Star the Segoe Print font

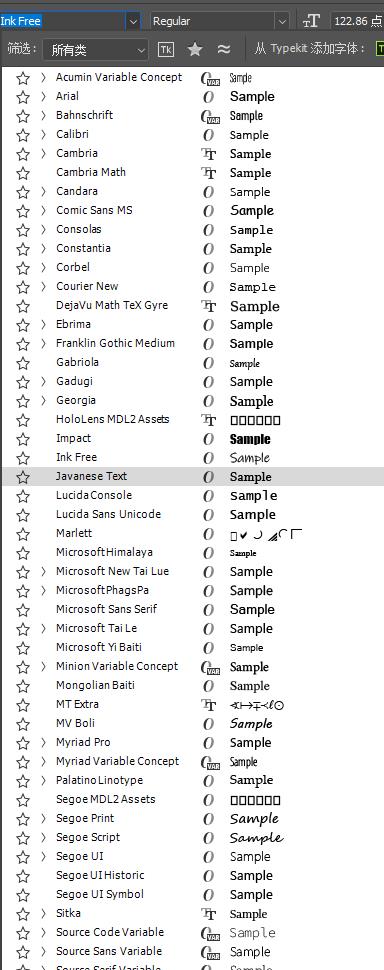(x=23, y=820)
